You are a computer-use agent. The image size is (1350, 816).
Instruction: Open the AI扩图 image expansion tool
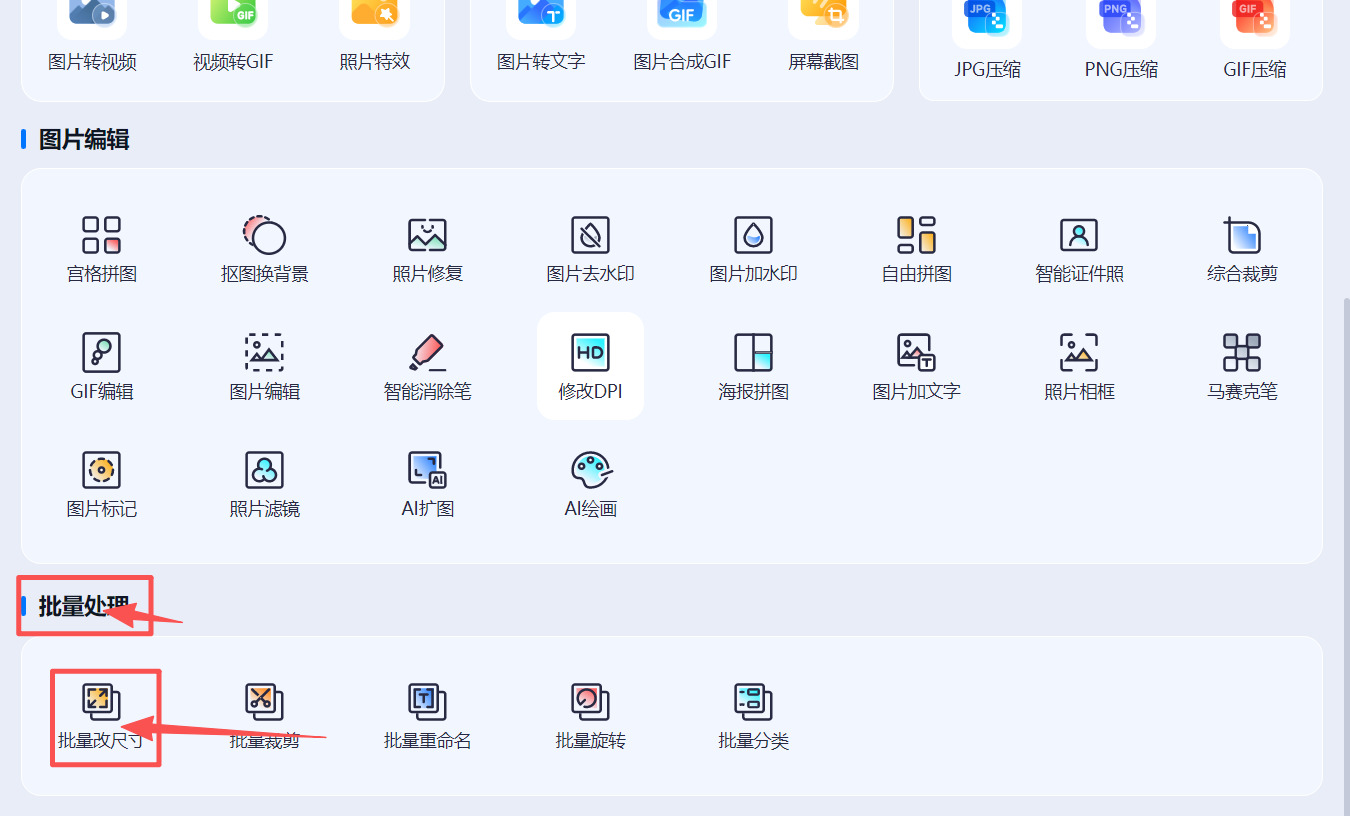[427, 484]
